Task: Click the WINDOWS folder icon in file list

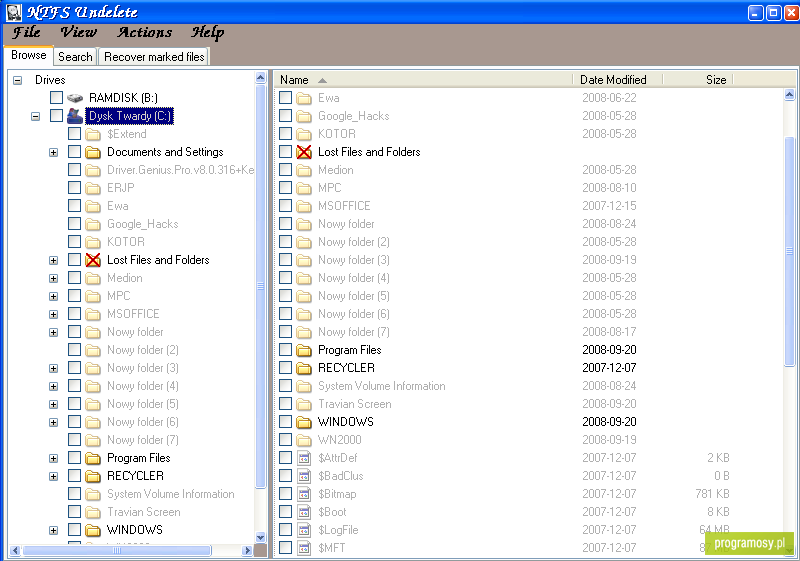Action: [304, 422]
